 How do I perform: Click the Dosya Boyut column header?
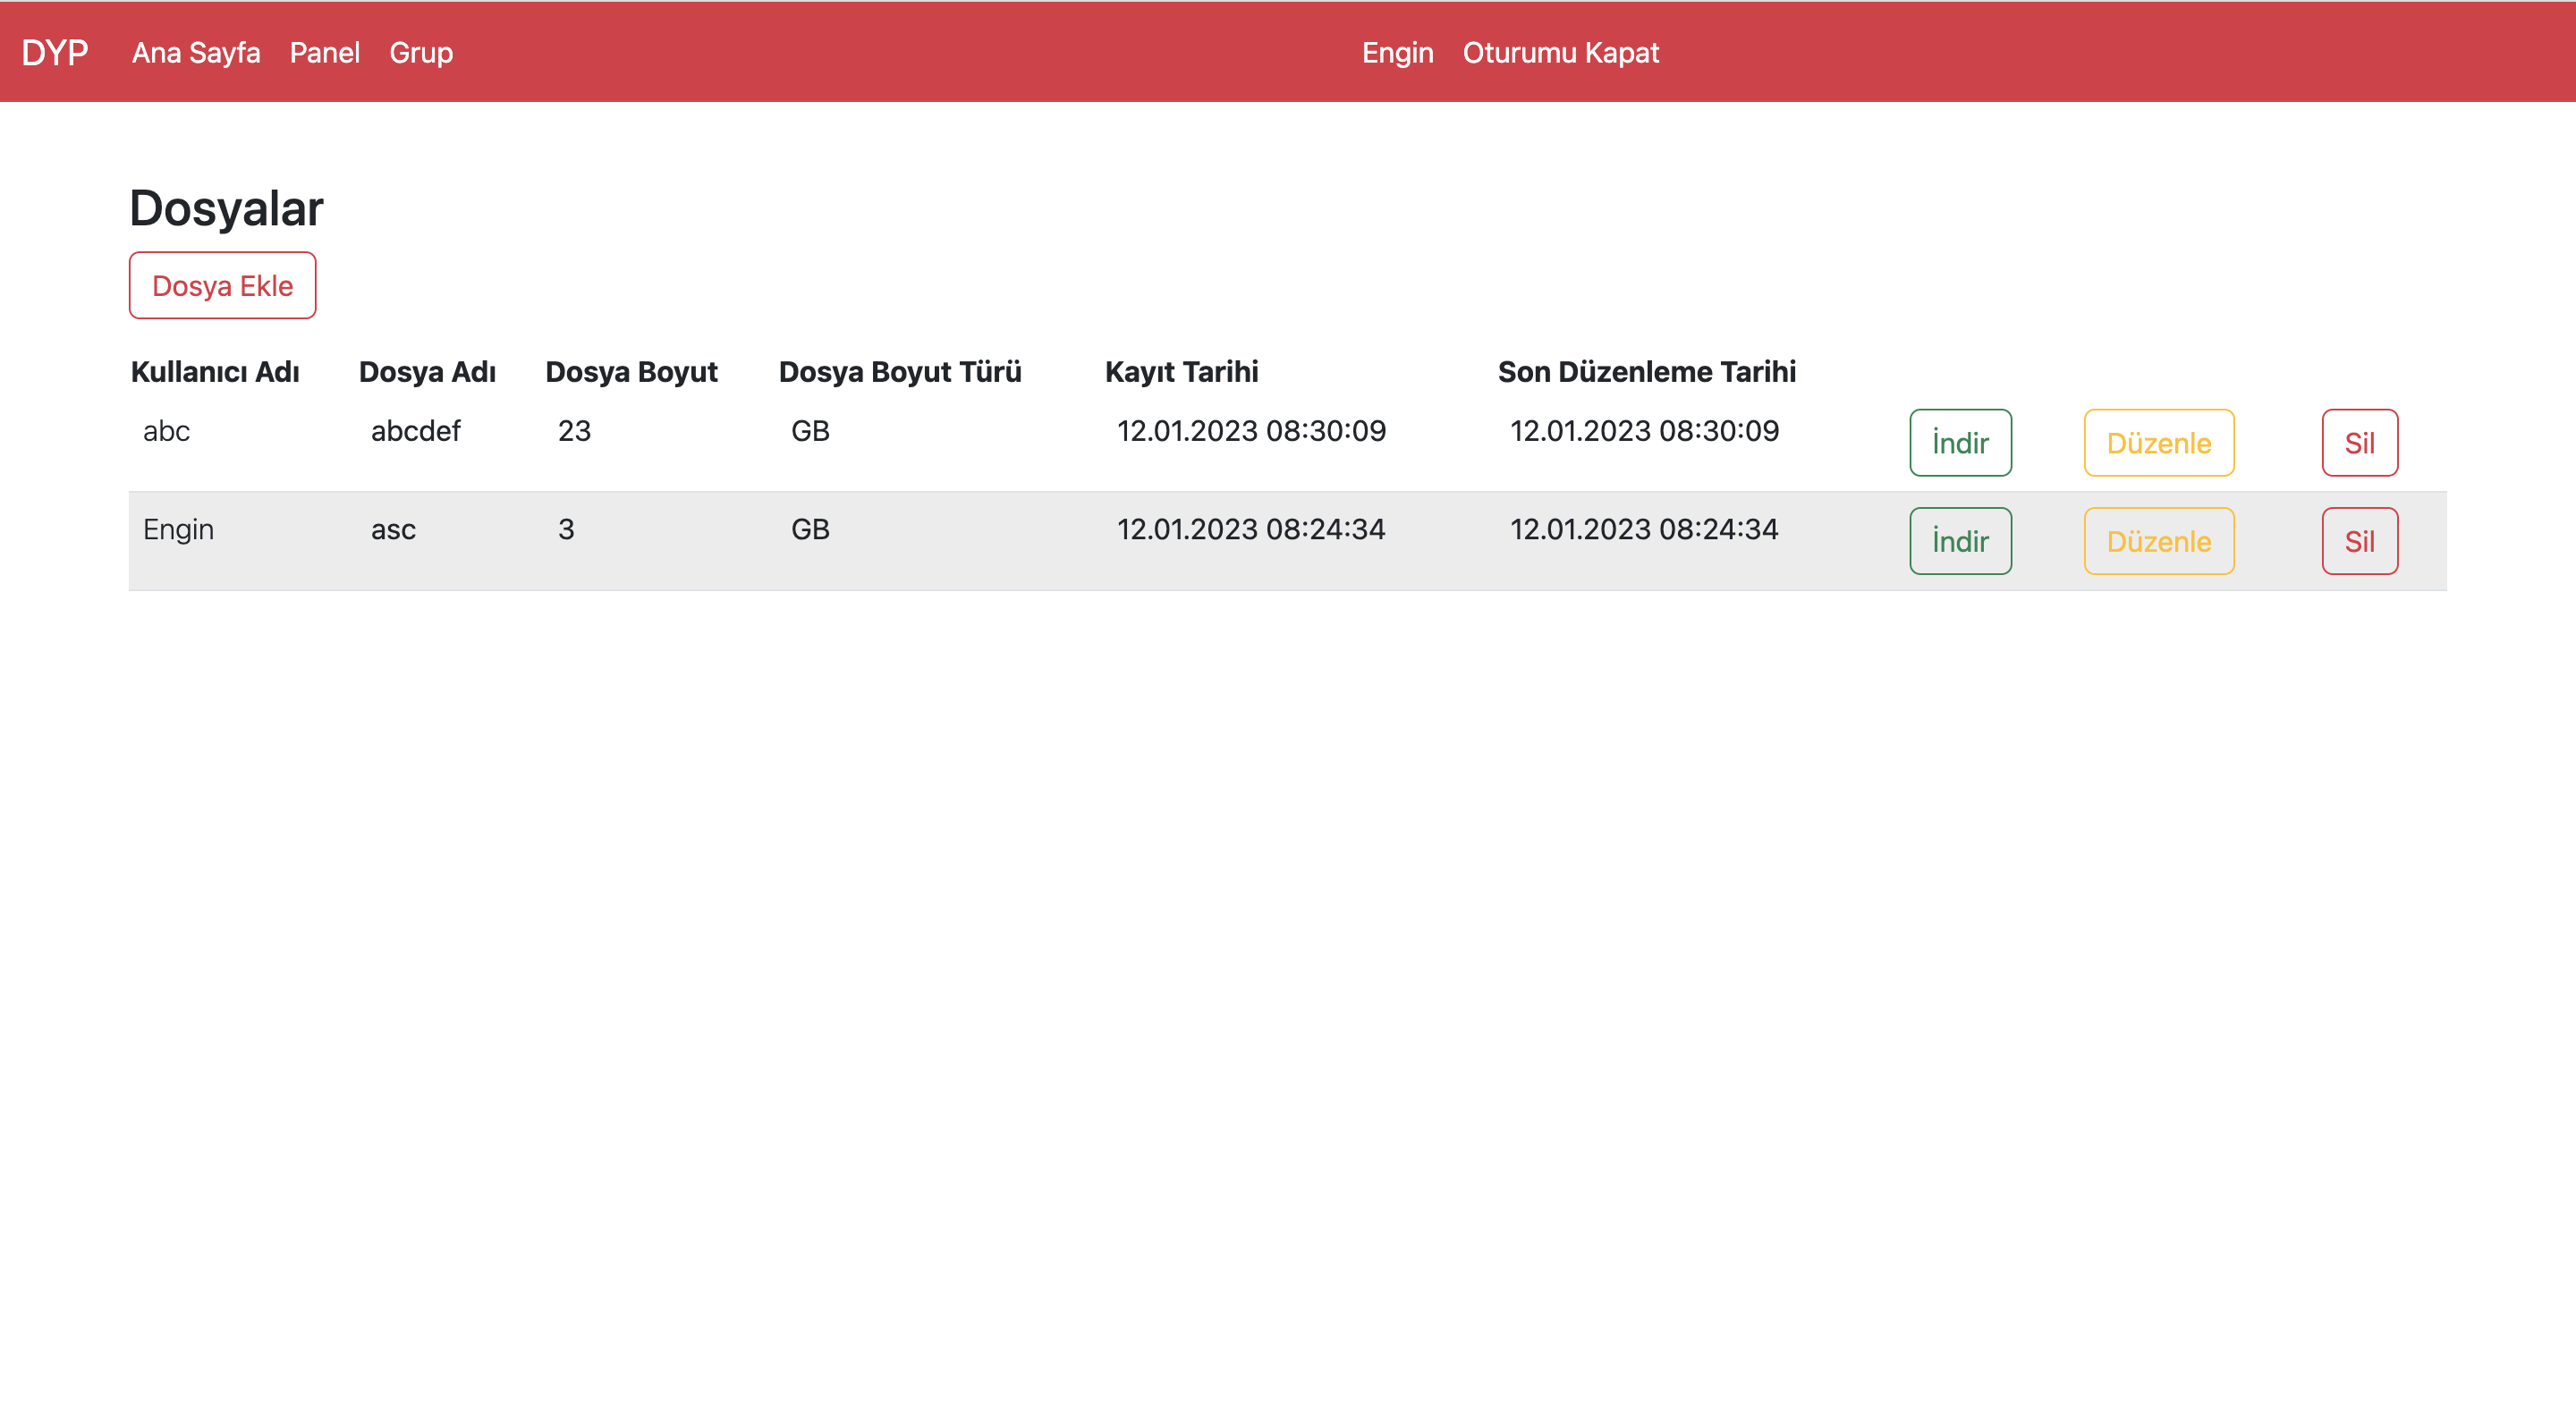631,372
